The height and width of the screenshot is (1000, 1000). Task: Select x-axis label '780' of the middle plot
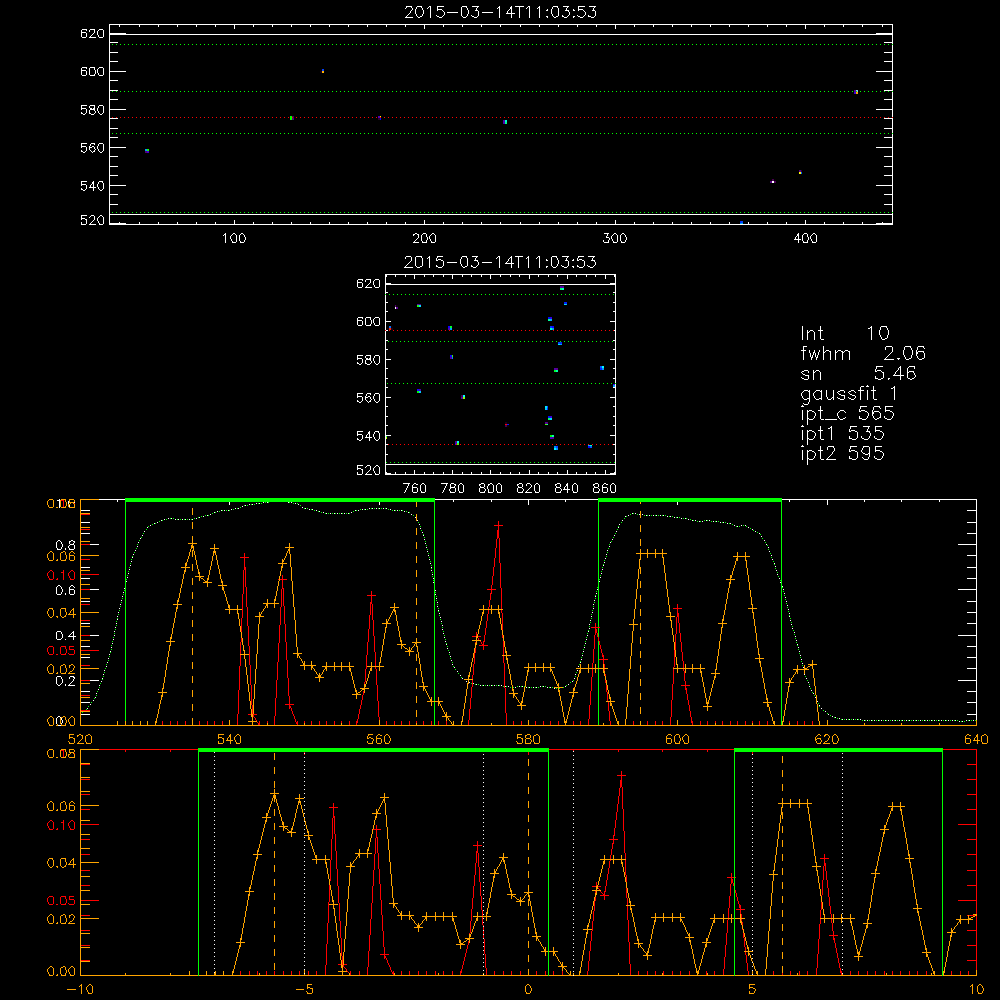453,489
